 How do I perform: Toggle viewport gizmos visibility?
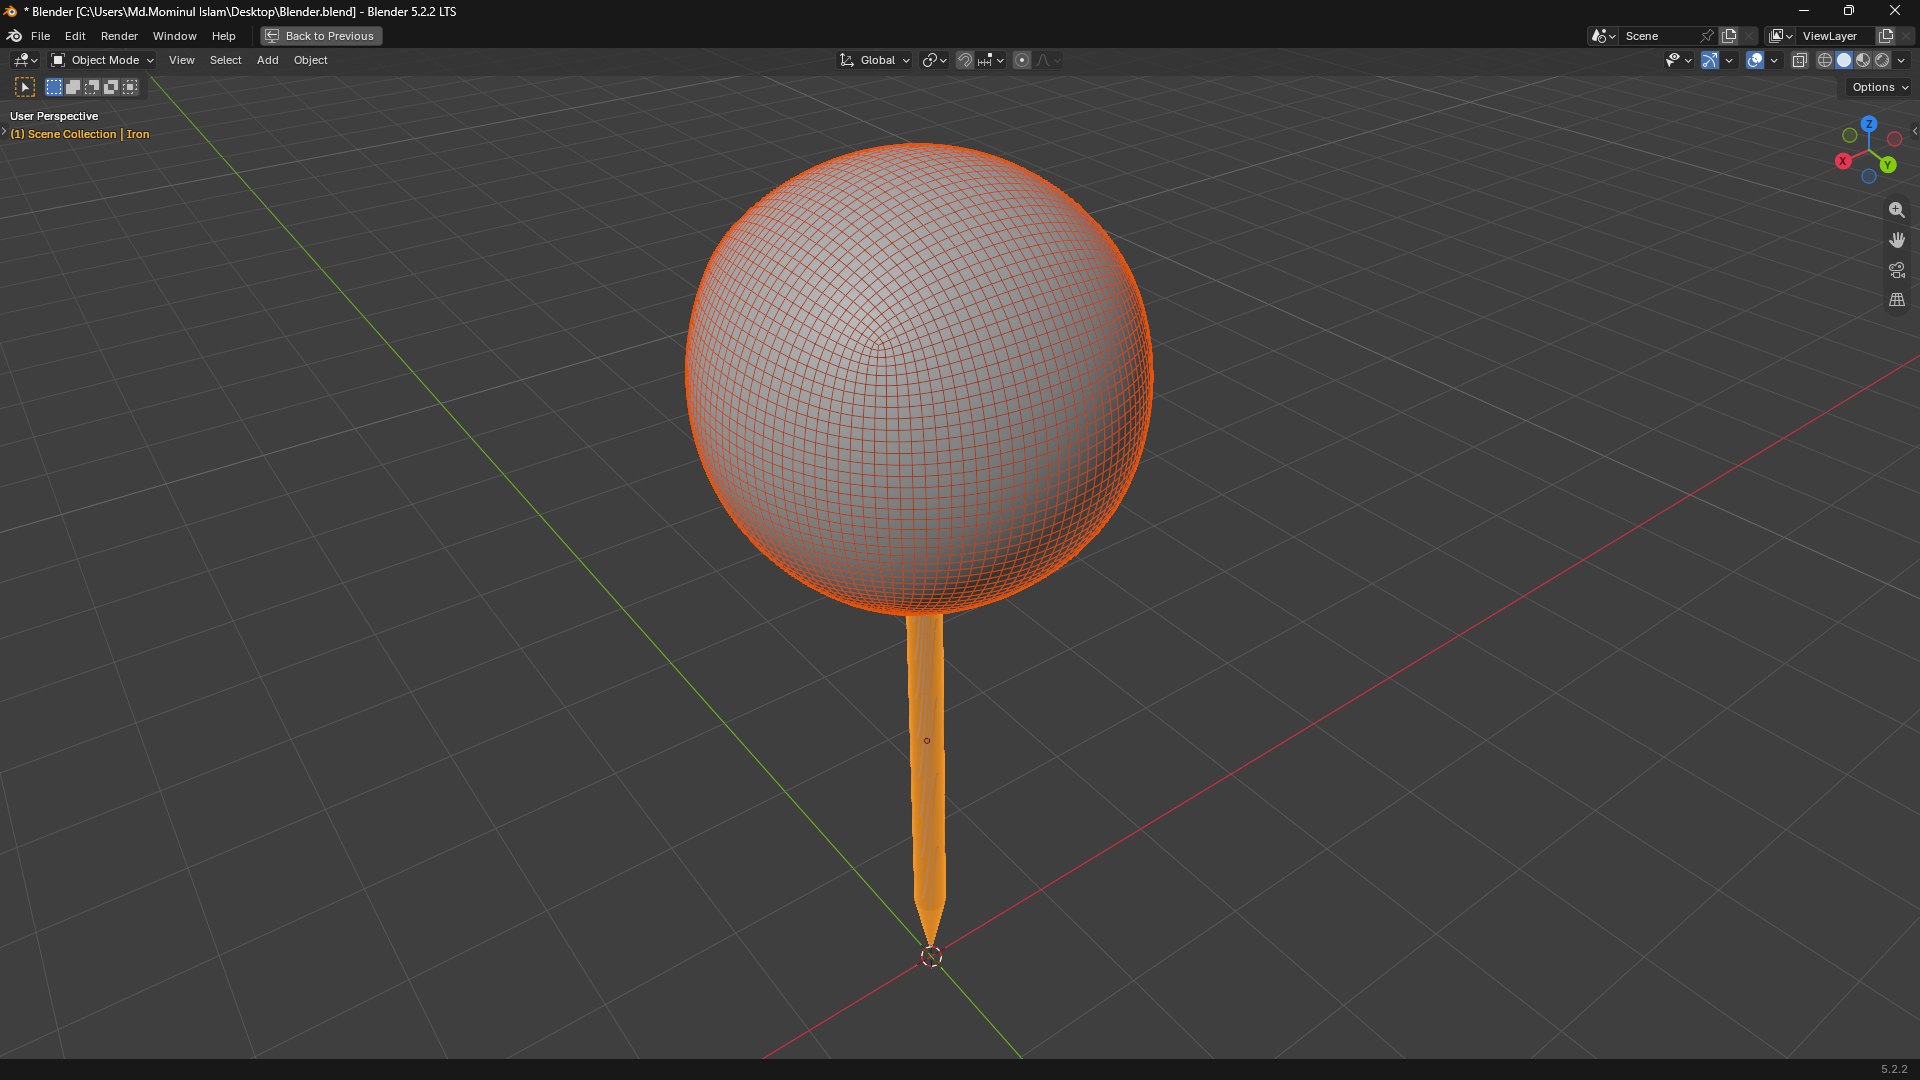tap(1710, 61)
